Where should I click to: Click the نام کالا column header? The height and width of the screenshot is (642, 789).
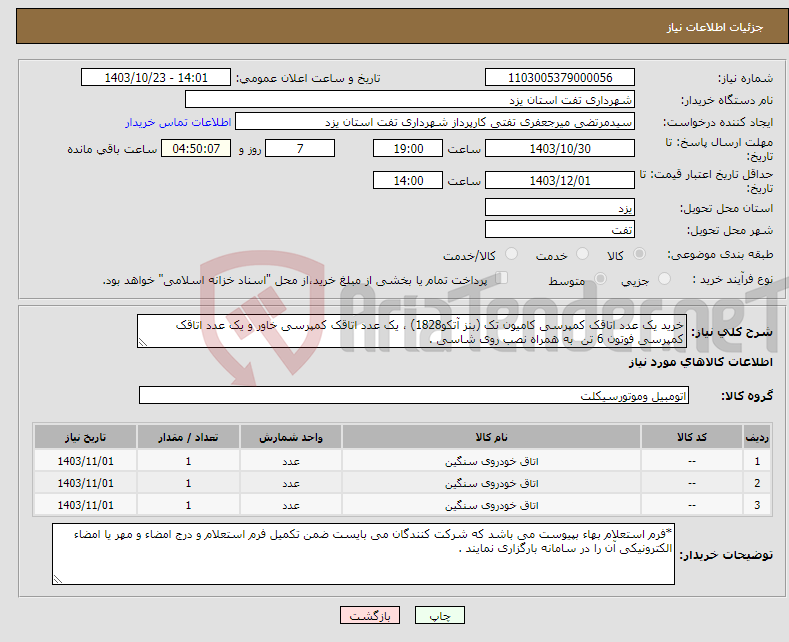491,437
